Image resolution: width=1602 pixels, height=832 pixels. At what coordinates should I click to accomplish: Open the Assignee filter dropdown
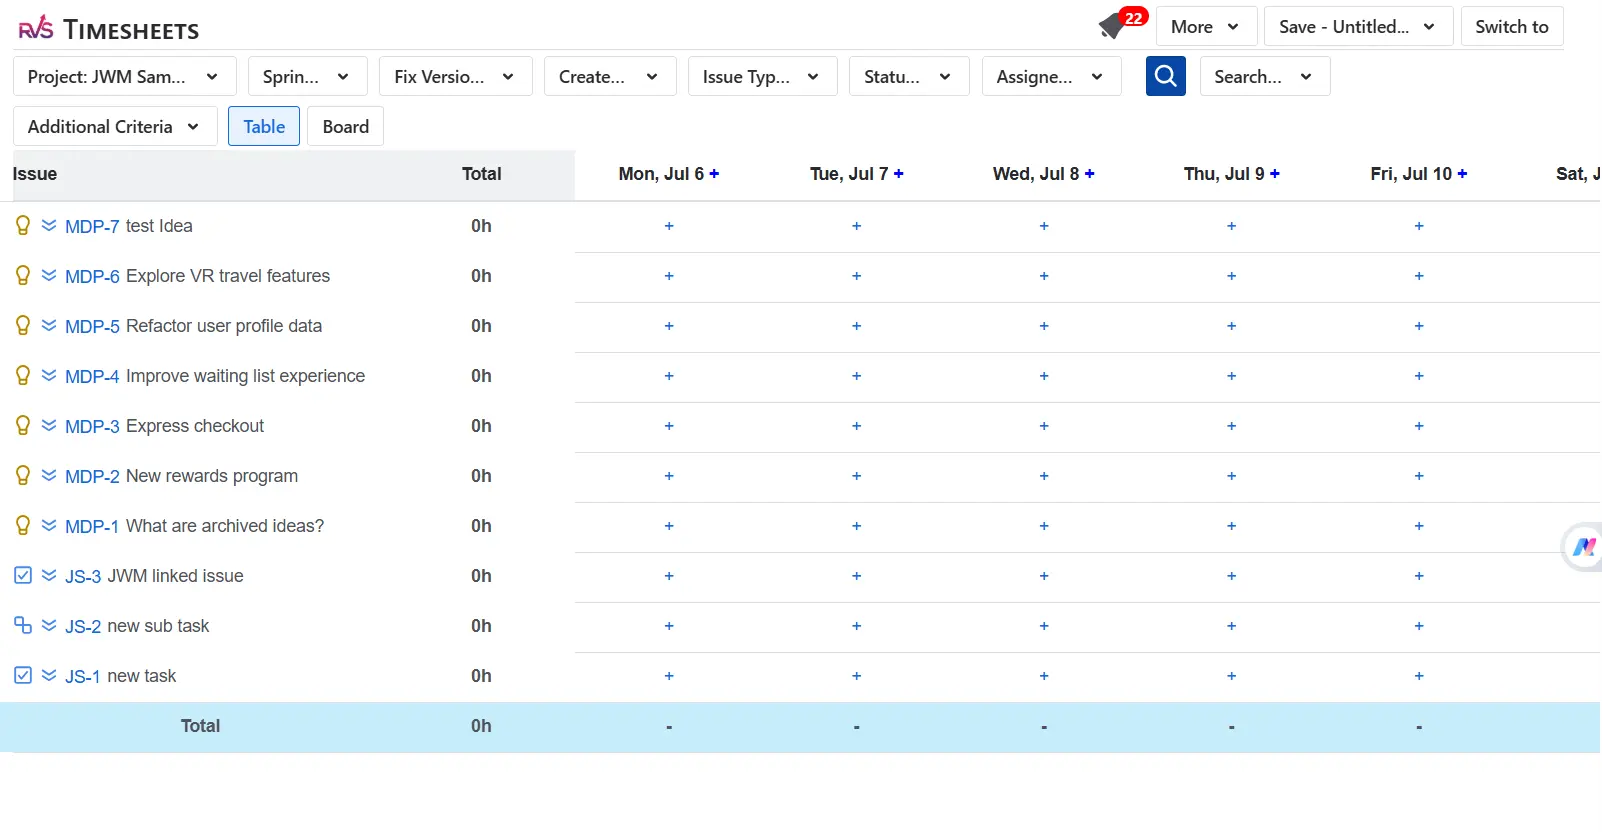point(1052,76)
